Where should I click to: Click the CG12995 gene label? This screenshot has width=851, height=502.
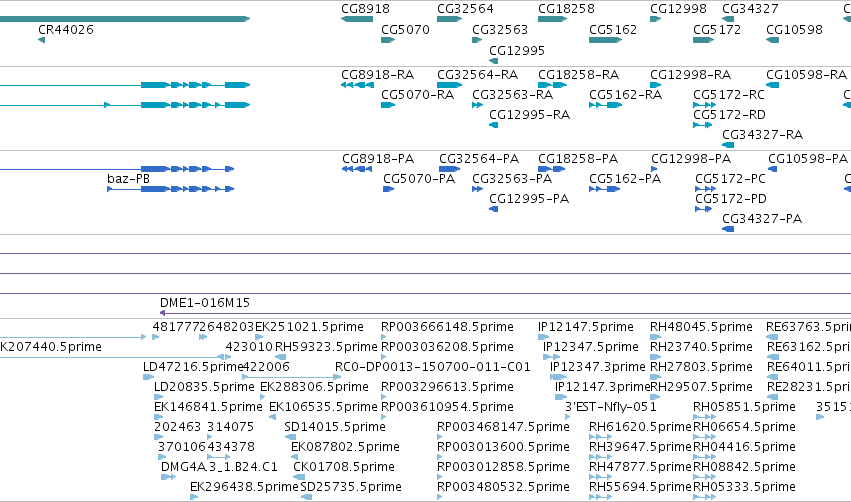pyautogui.click(x=517, y=50)
